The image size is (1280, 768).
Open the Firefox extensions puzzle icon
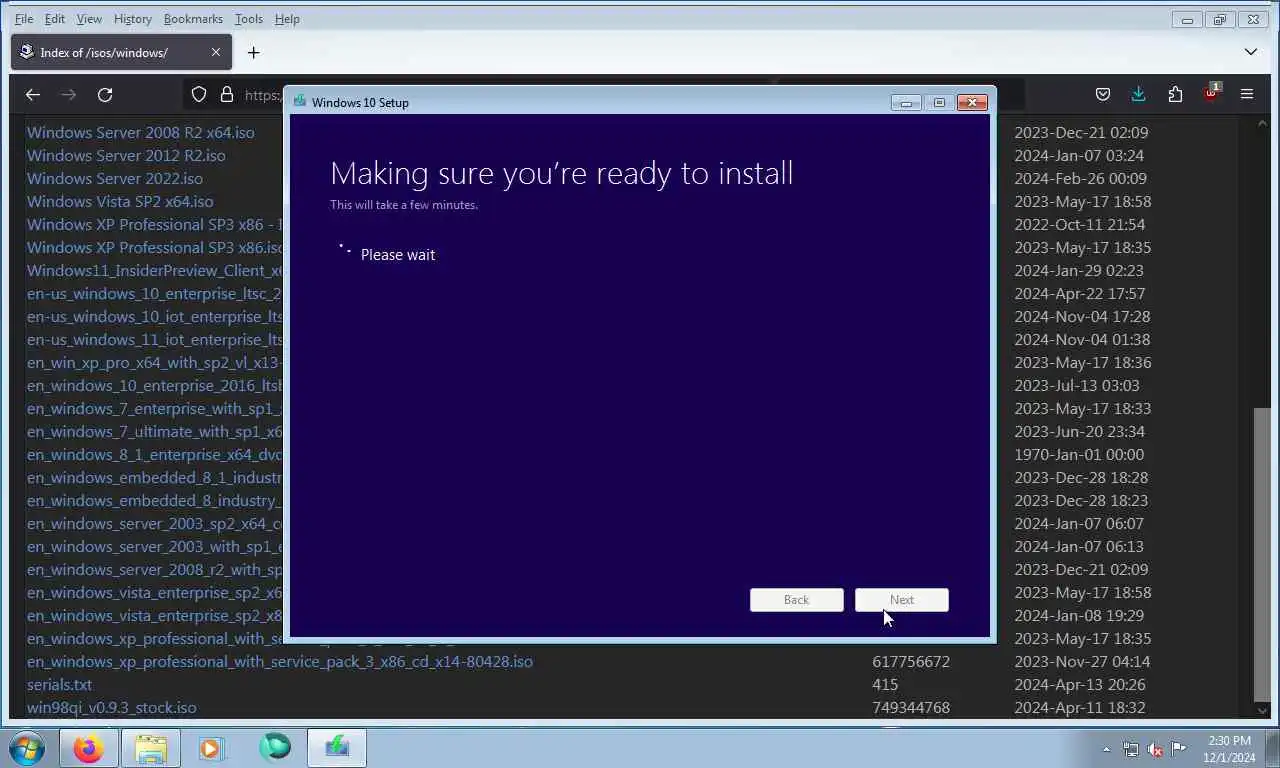pos(1175,94)
